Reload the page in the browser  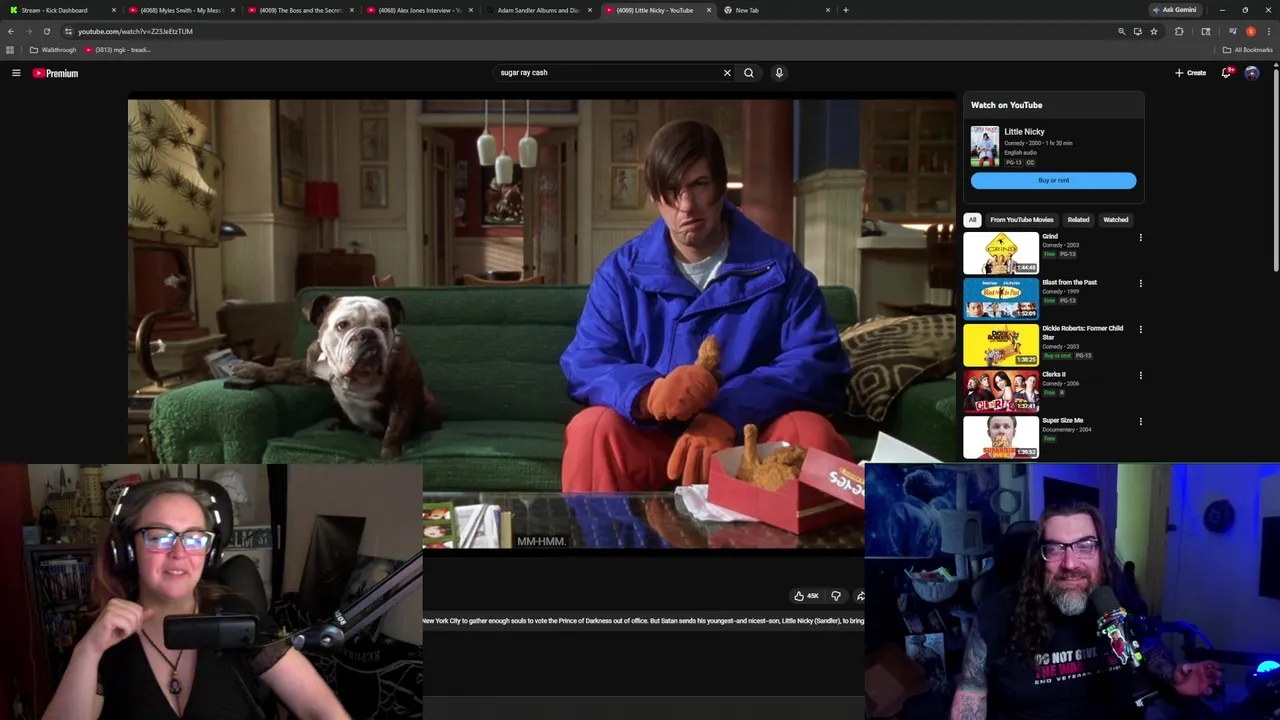[x=46, y=31]
